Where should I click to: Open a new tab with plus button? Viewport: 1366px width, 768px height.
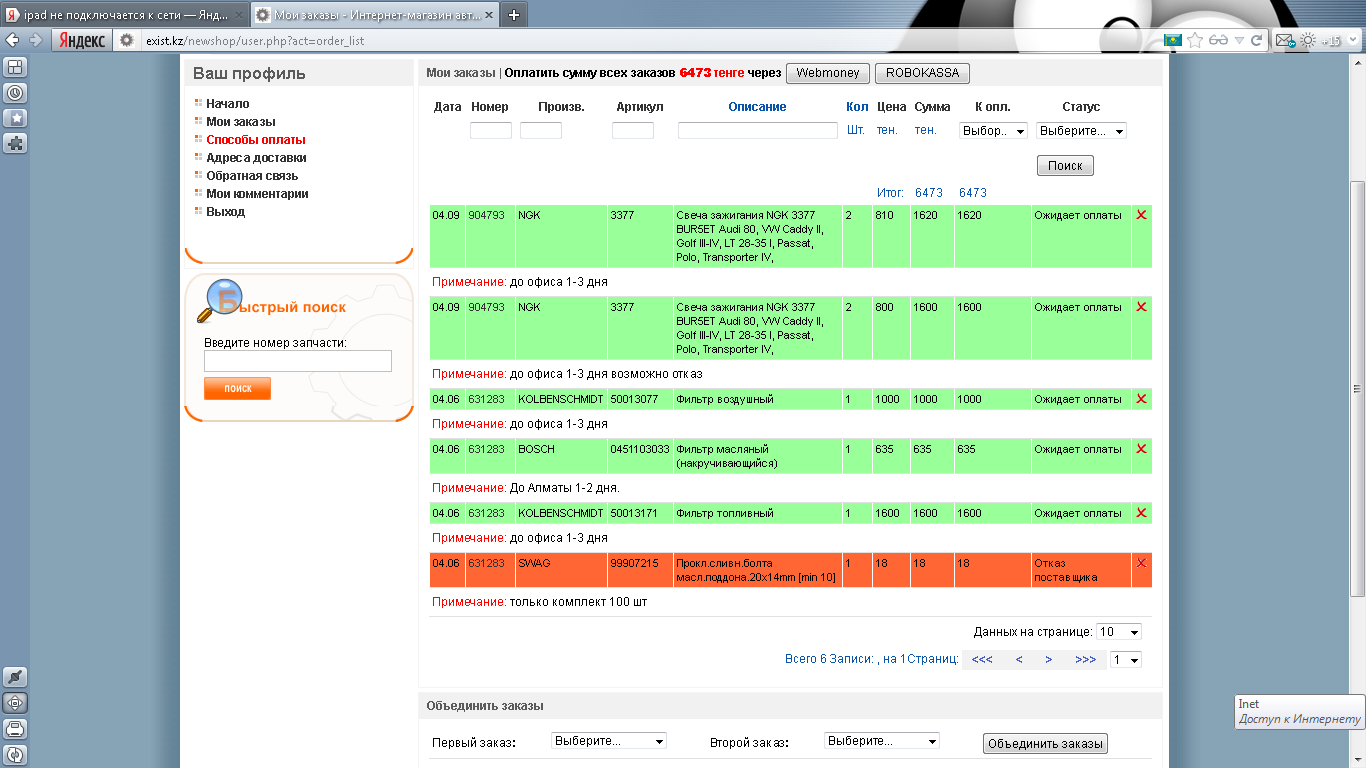pyautogui.click(x=513, y=15)
